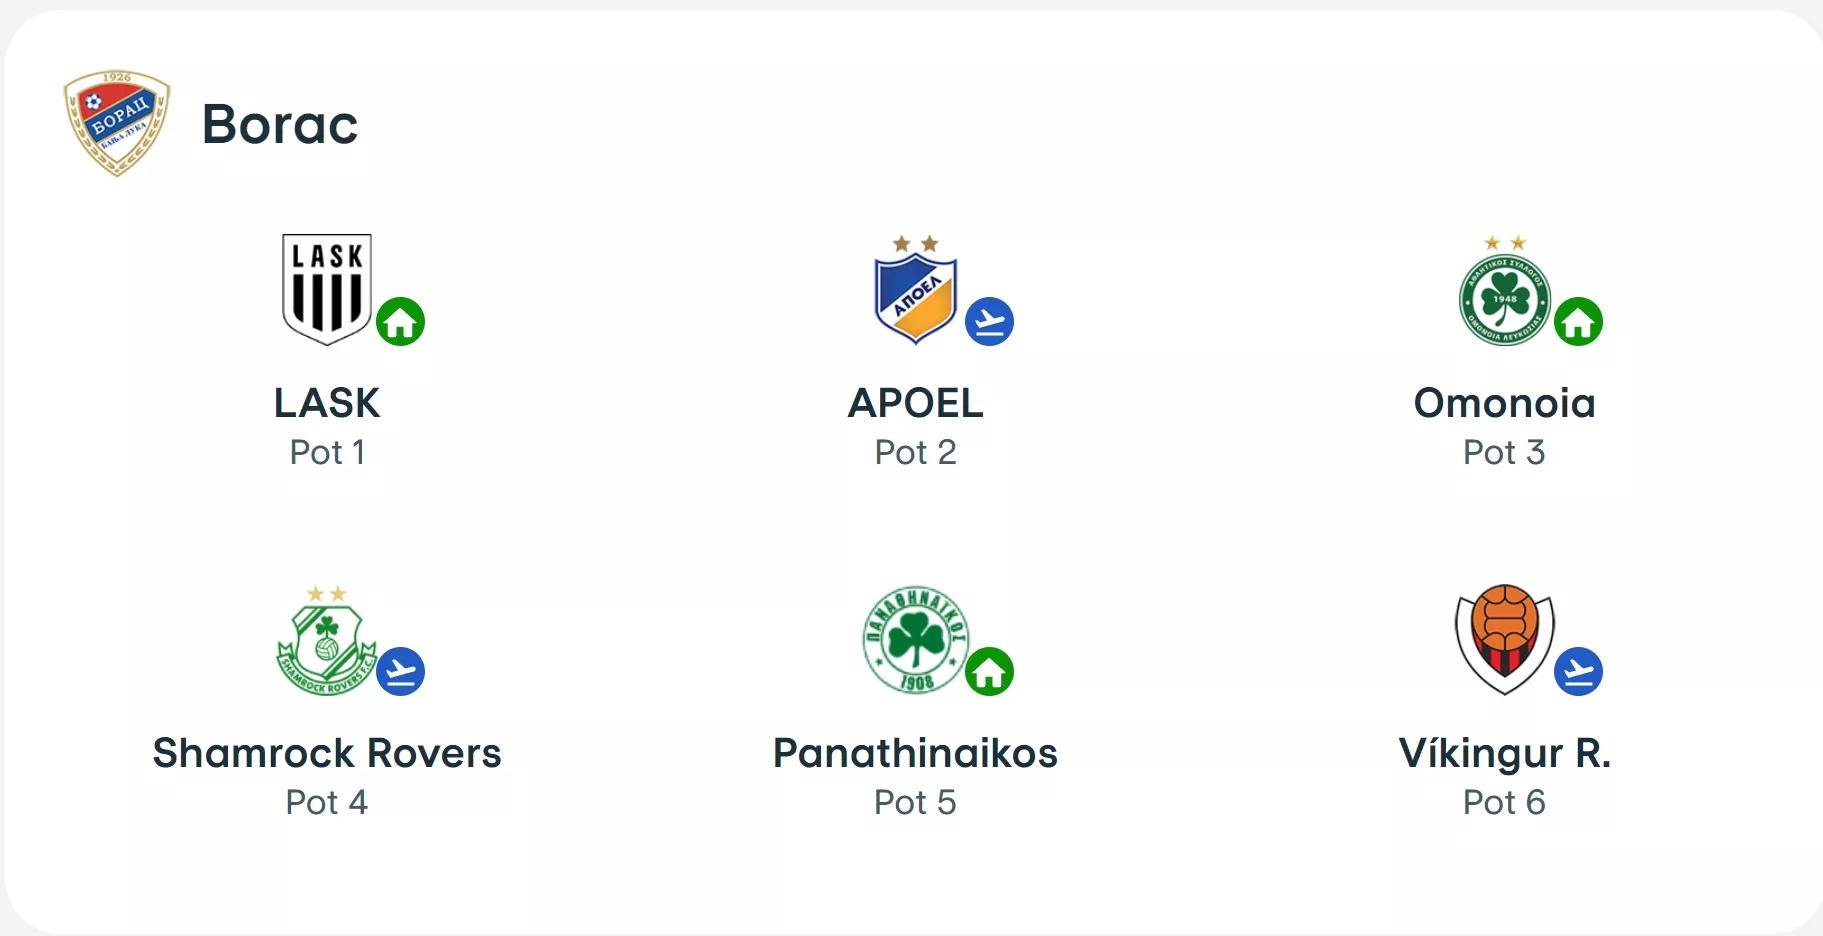This screenshot has height=936, width=1823.
Task: Click away plane icon beside Víkingur R.
Action: [x=1579, y=672]
